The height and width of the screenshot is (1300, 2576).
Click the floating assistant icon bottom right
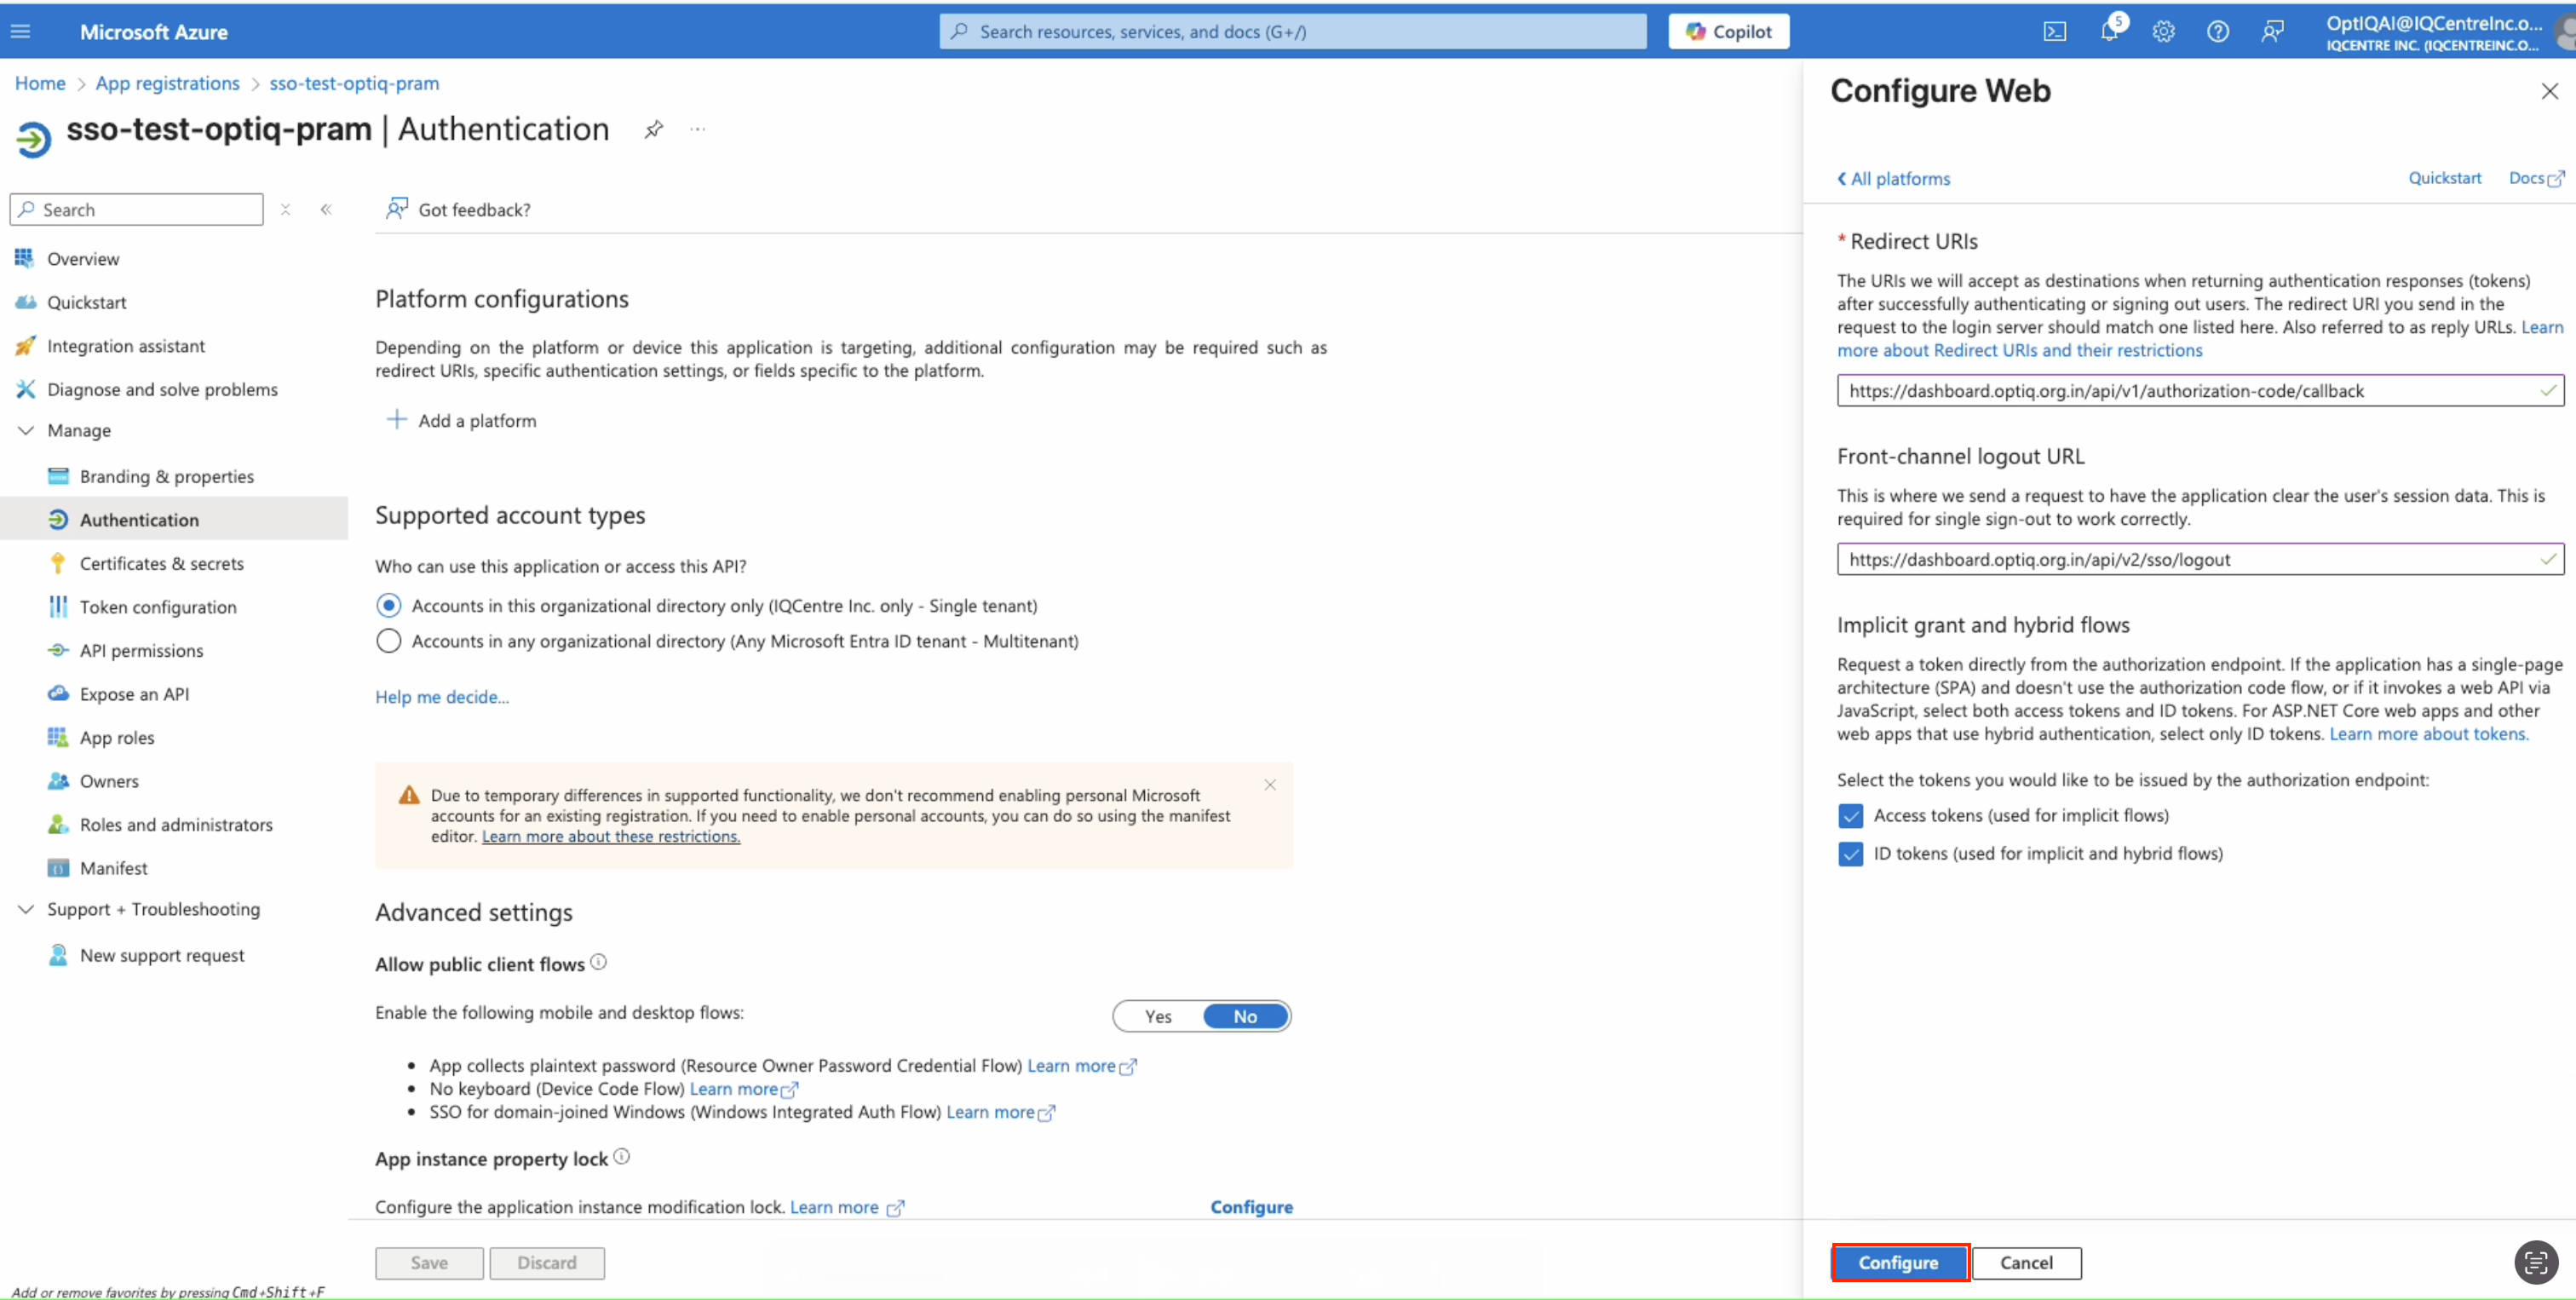2535,1262
